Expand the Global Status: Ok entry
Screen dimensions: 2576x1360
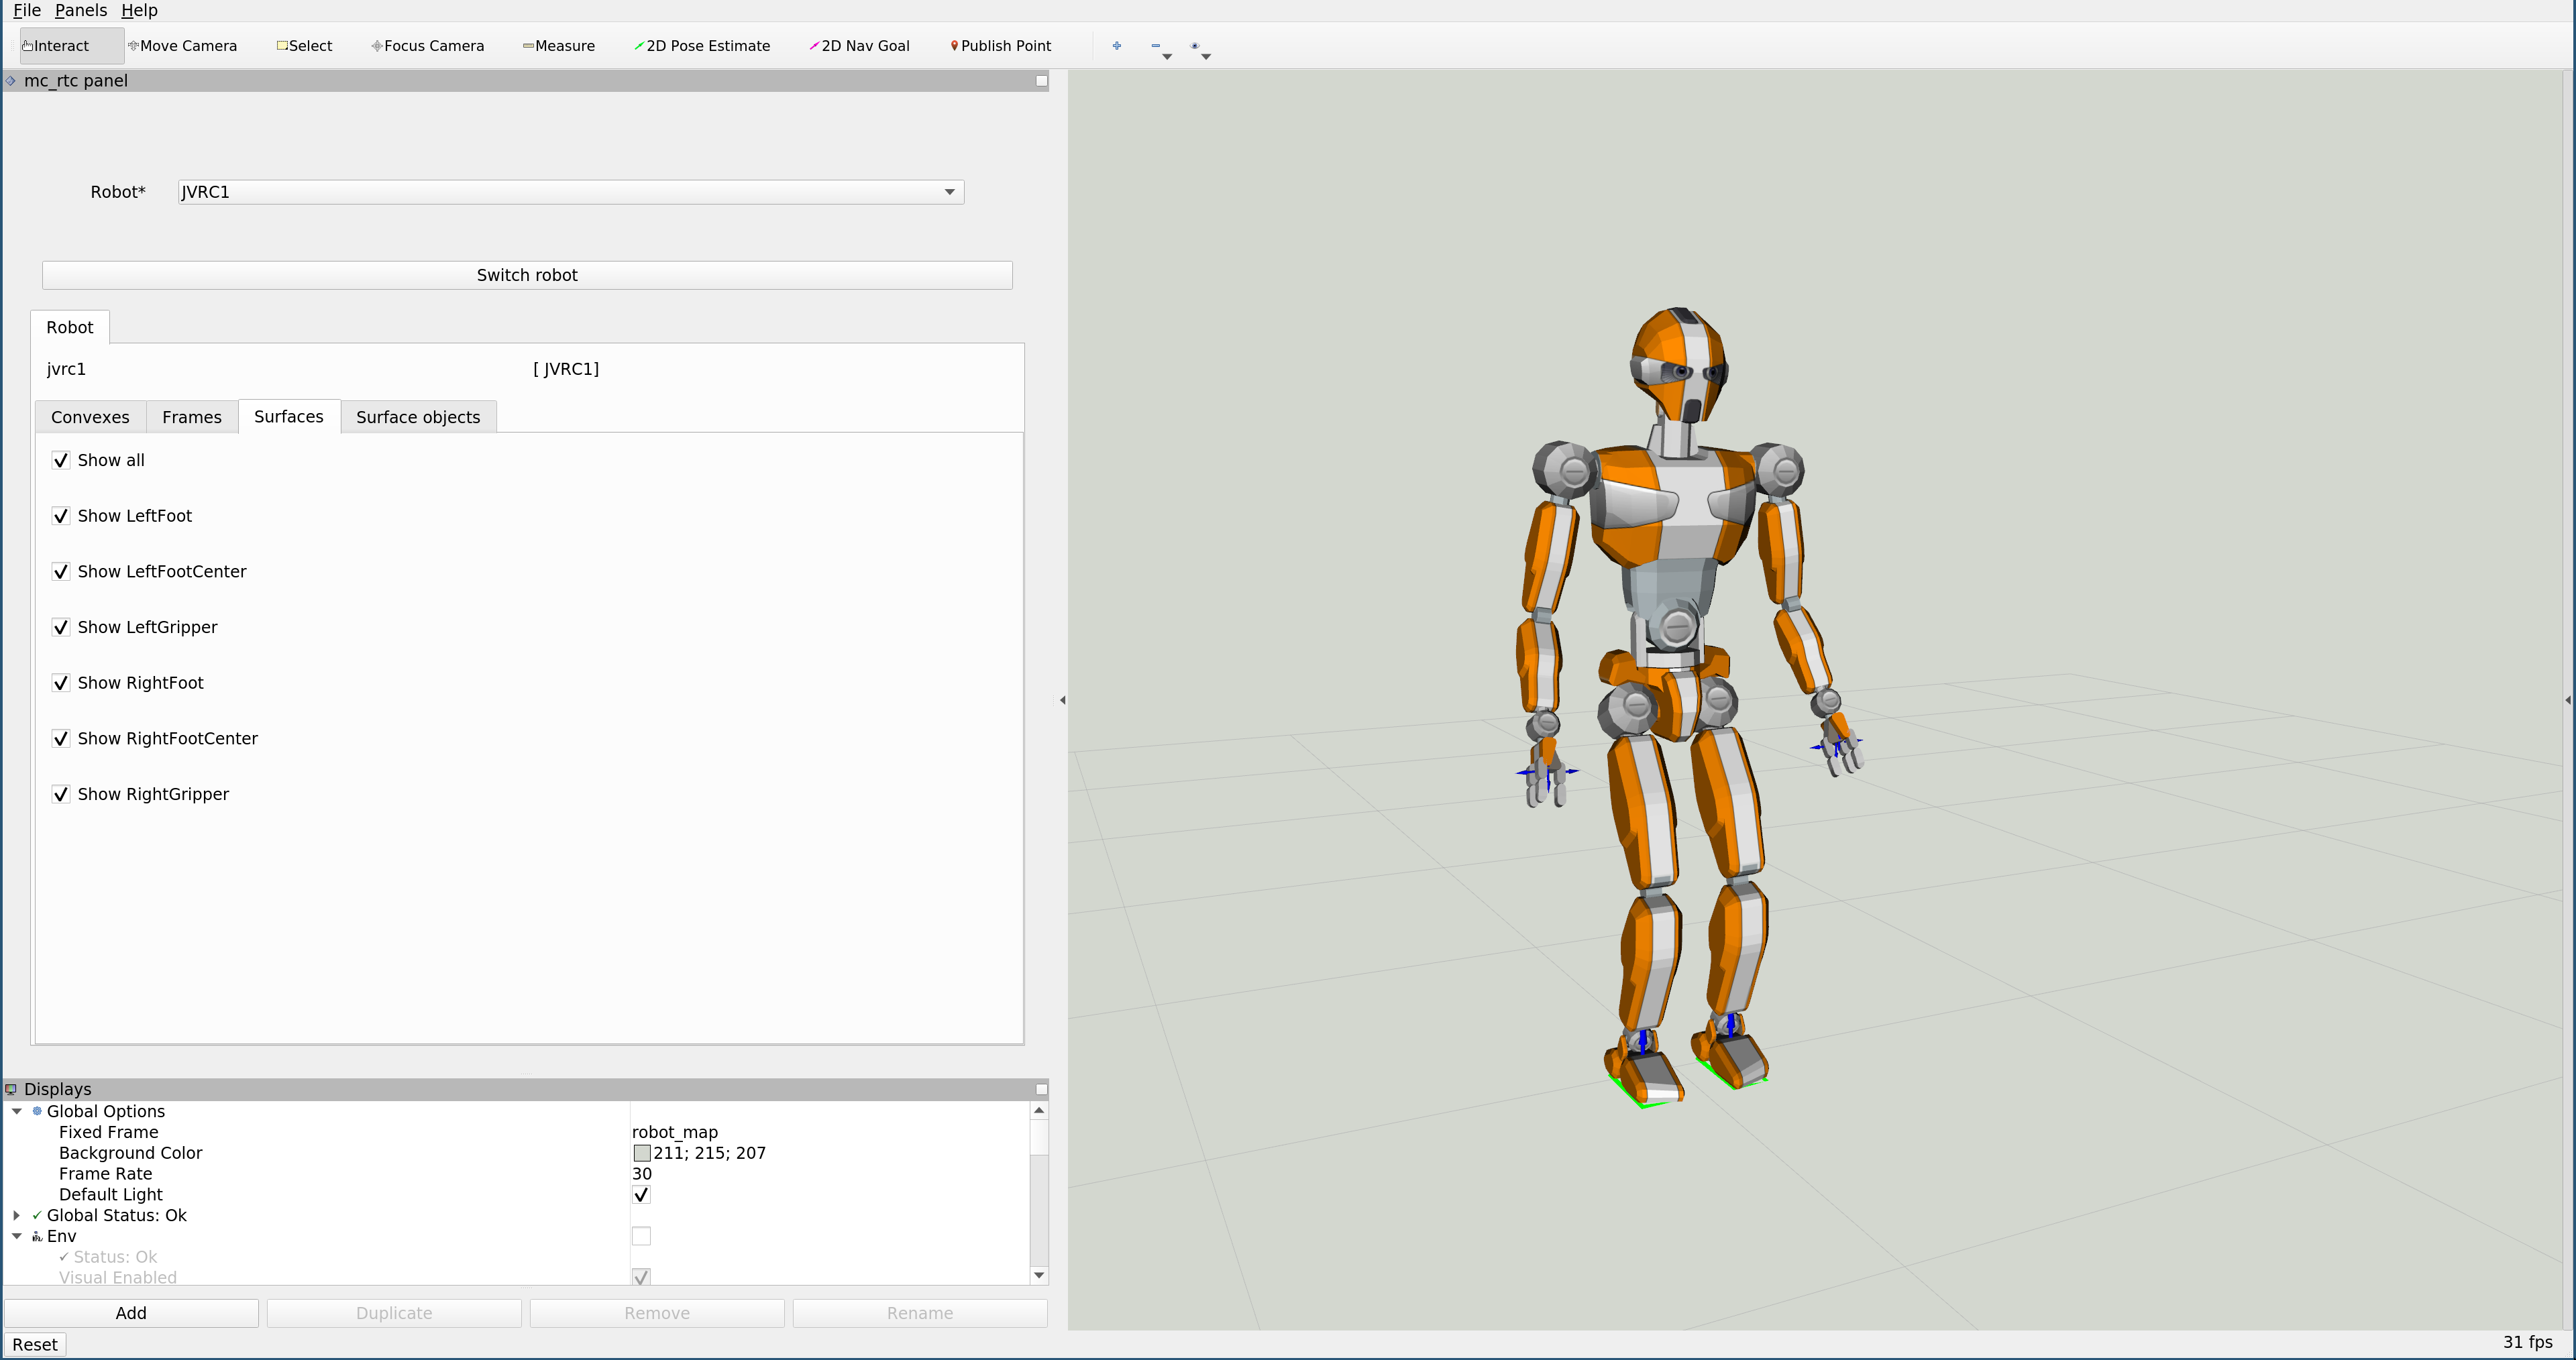point(16,1215)
